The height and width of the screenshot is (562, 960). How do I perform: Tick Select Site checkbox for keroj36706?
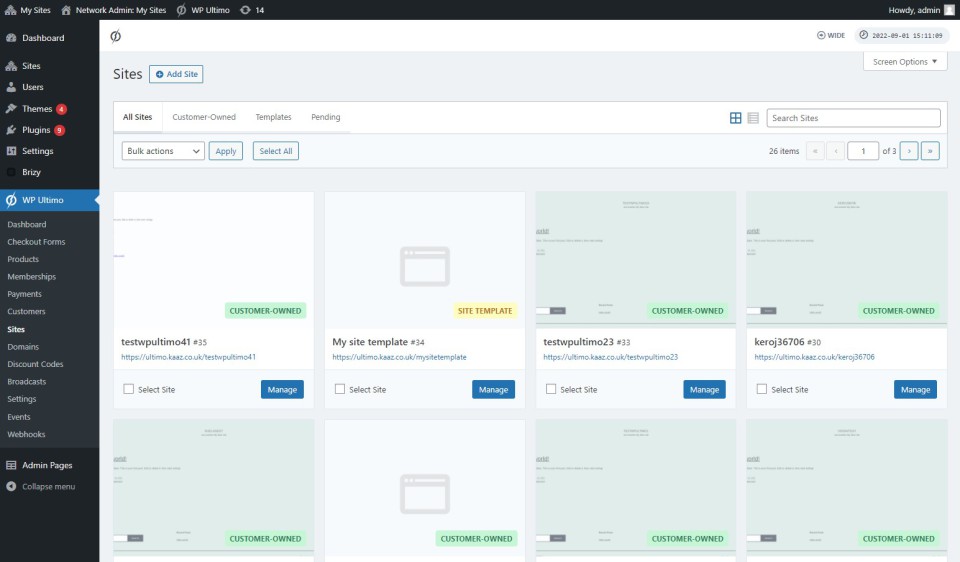[762, 389]
